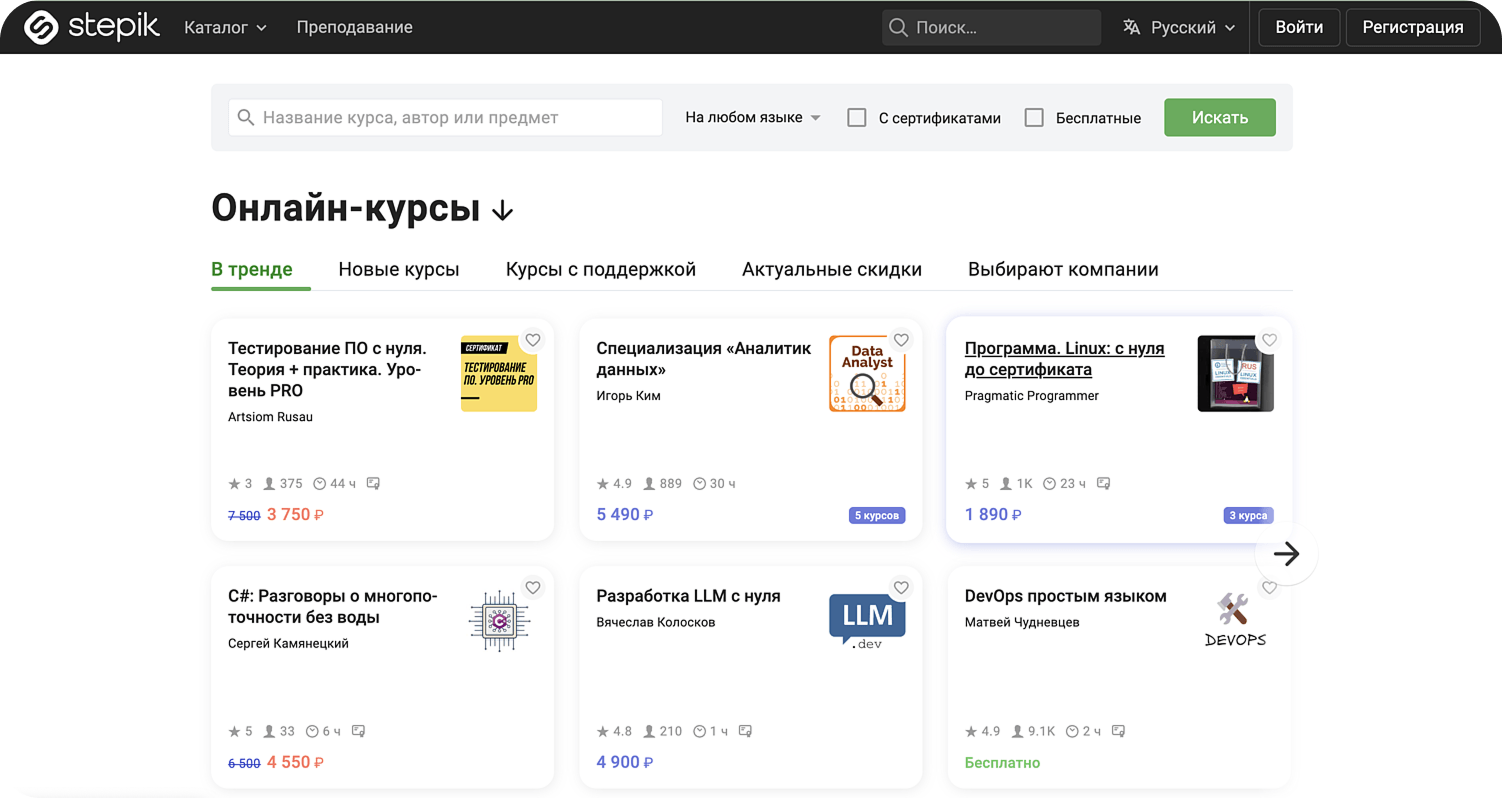1502x798 pixels.
Task: Click the Stepik logo in header
Action: 92,27
